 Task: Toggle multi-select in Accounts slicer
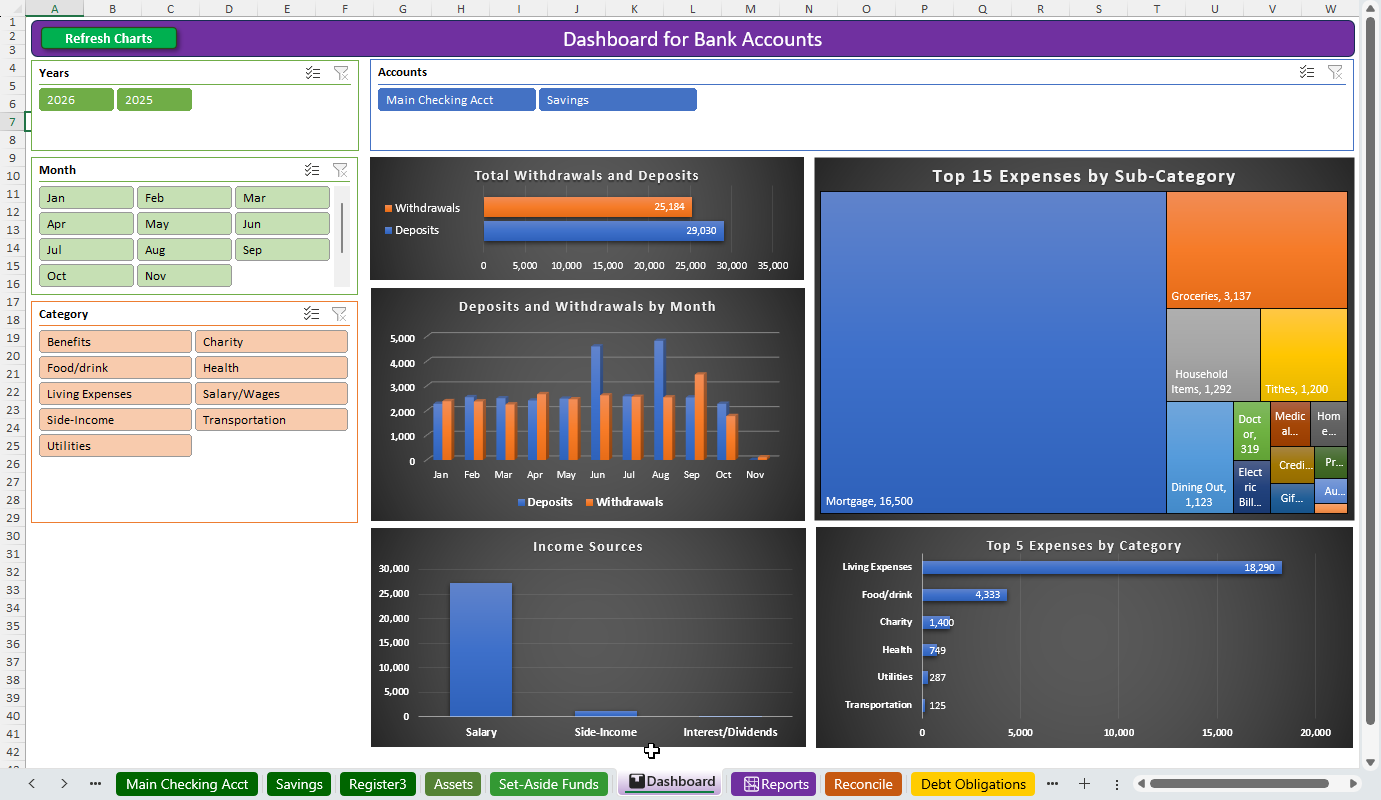pos(1307,72)
